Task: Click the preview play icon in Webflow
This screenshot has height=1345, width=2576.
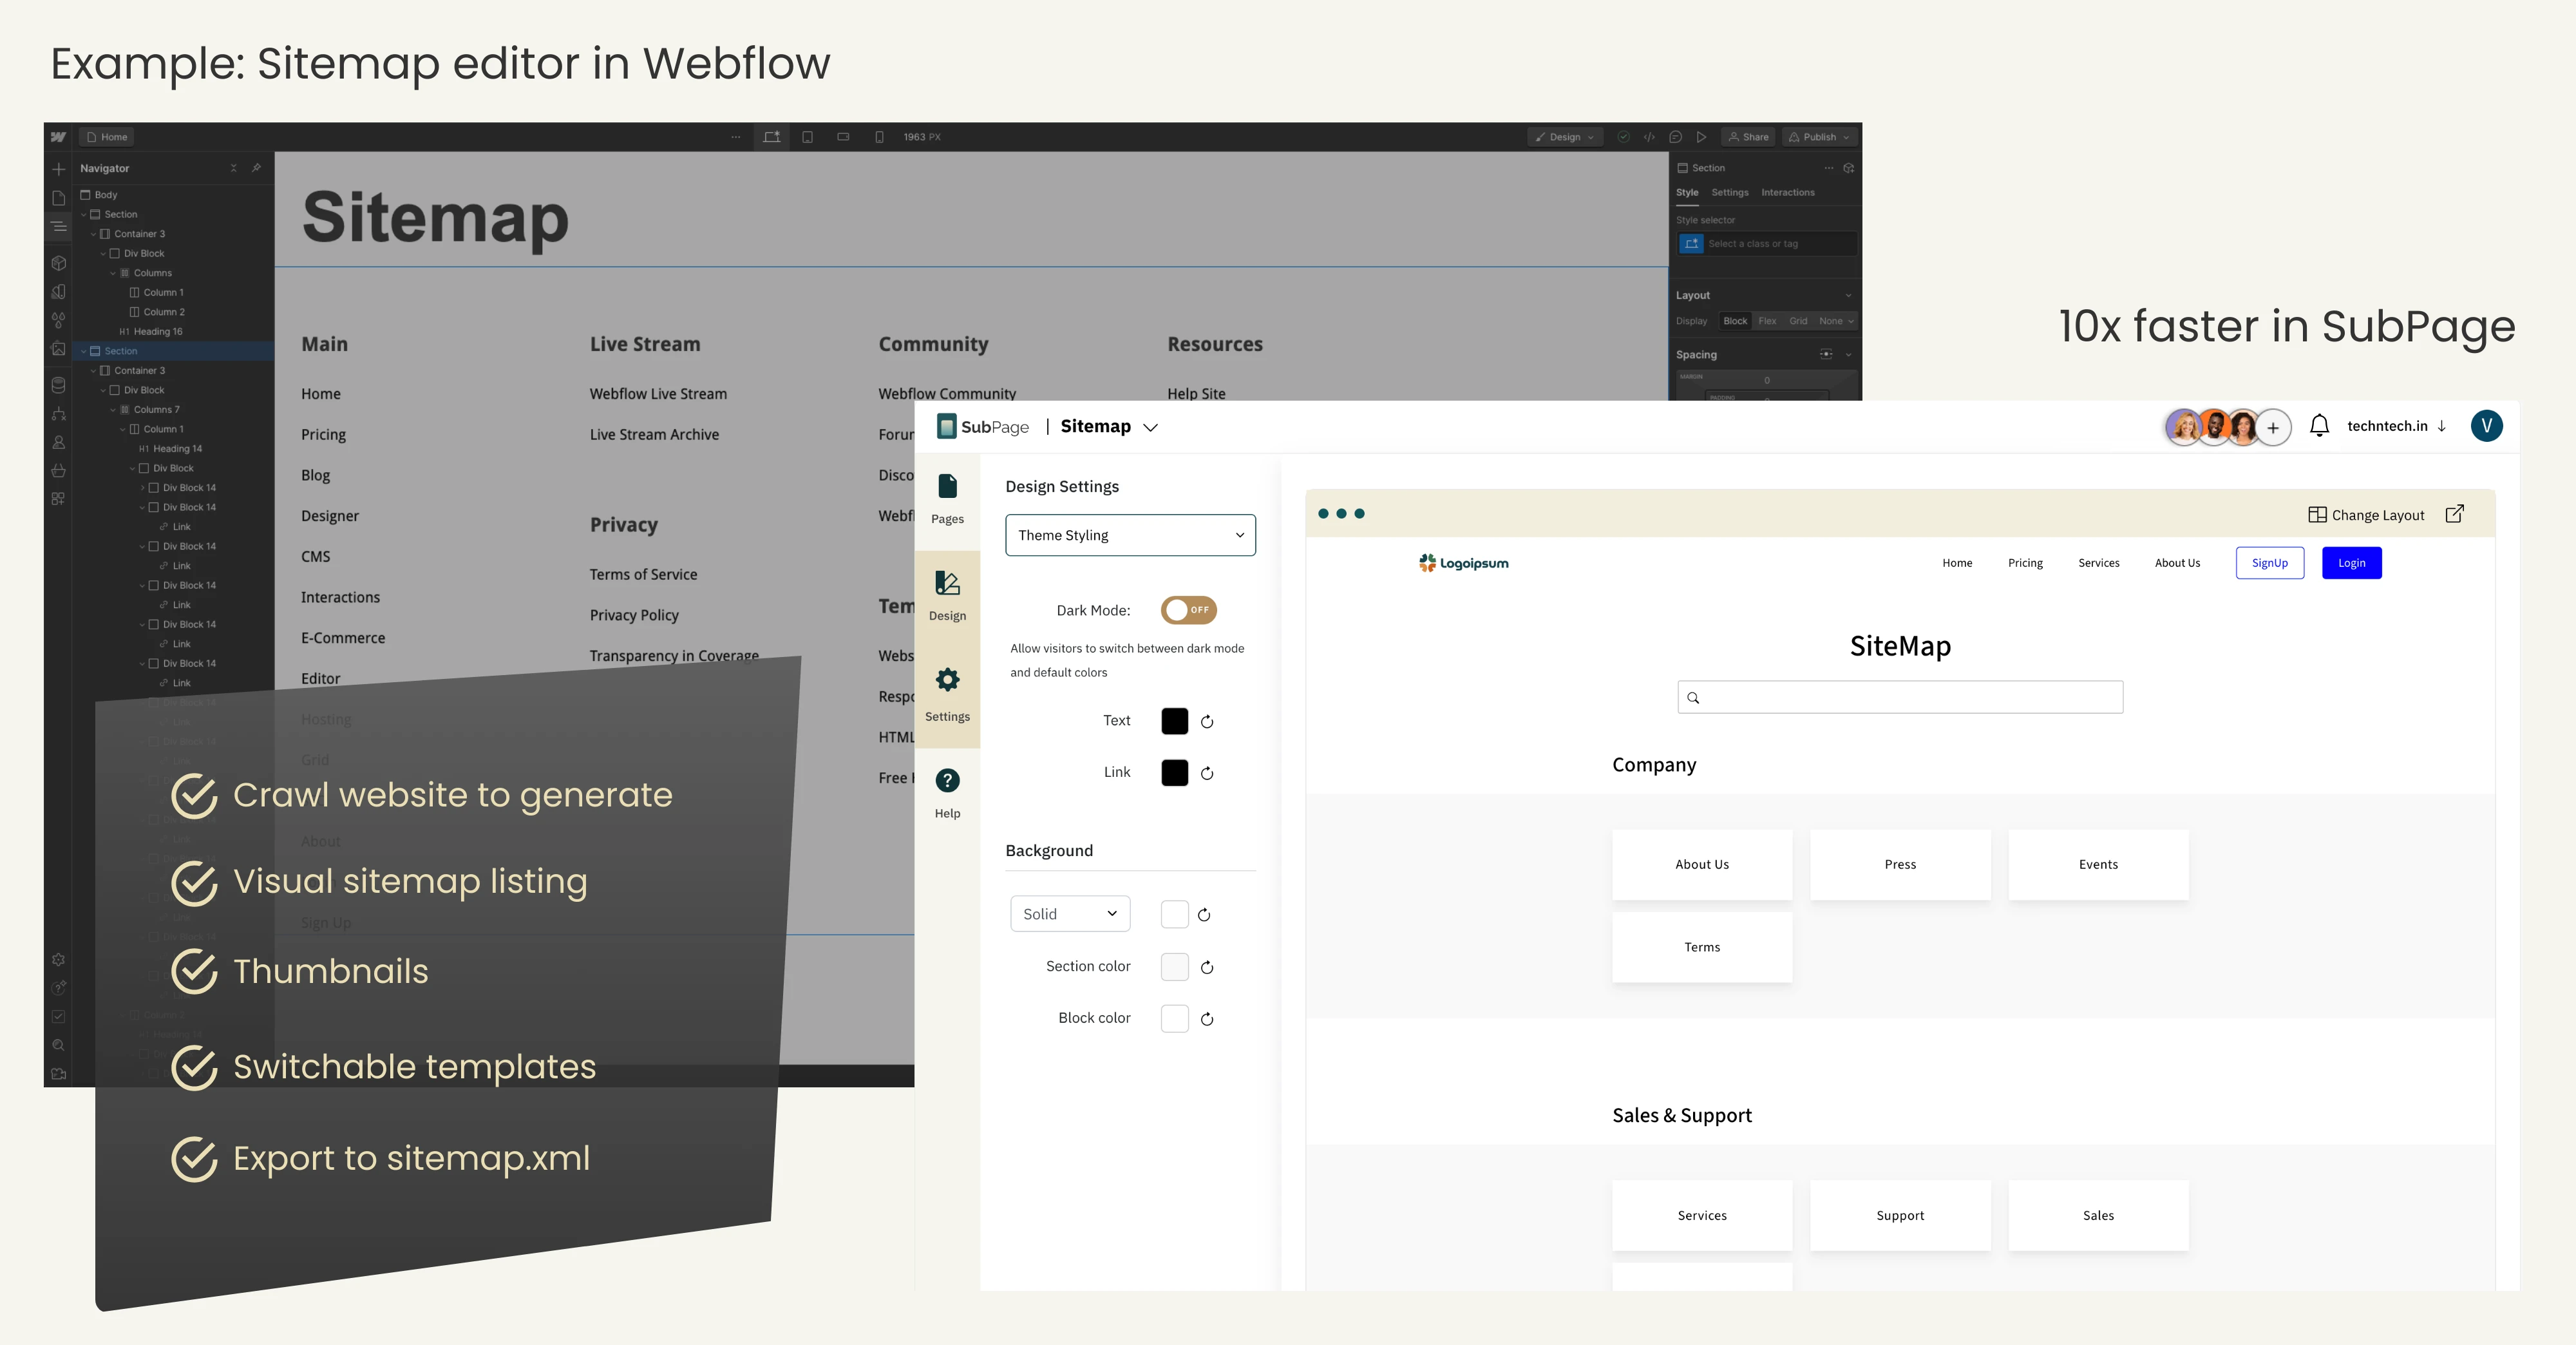Action: click(1701, 137)
